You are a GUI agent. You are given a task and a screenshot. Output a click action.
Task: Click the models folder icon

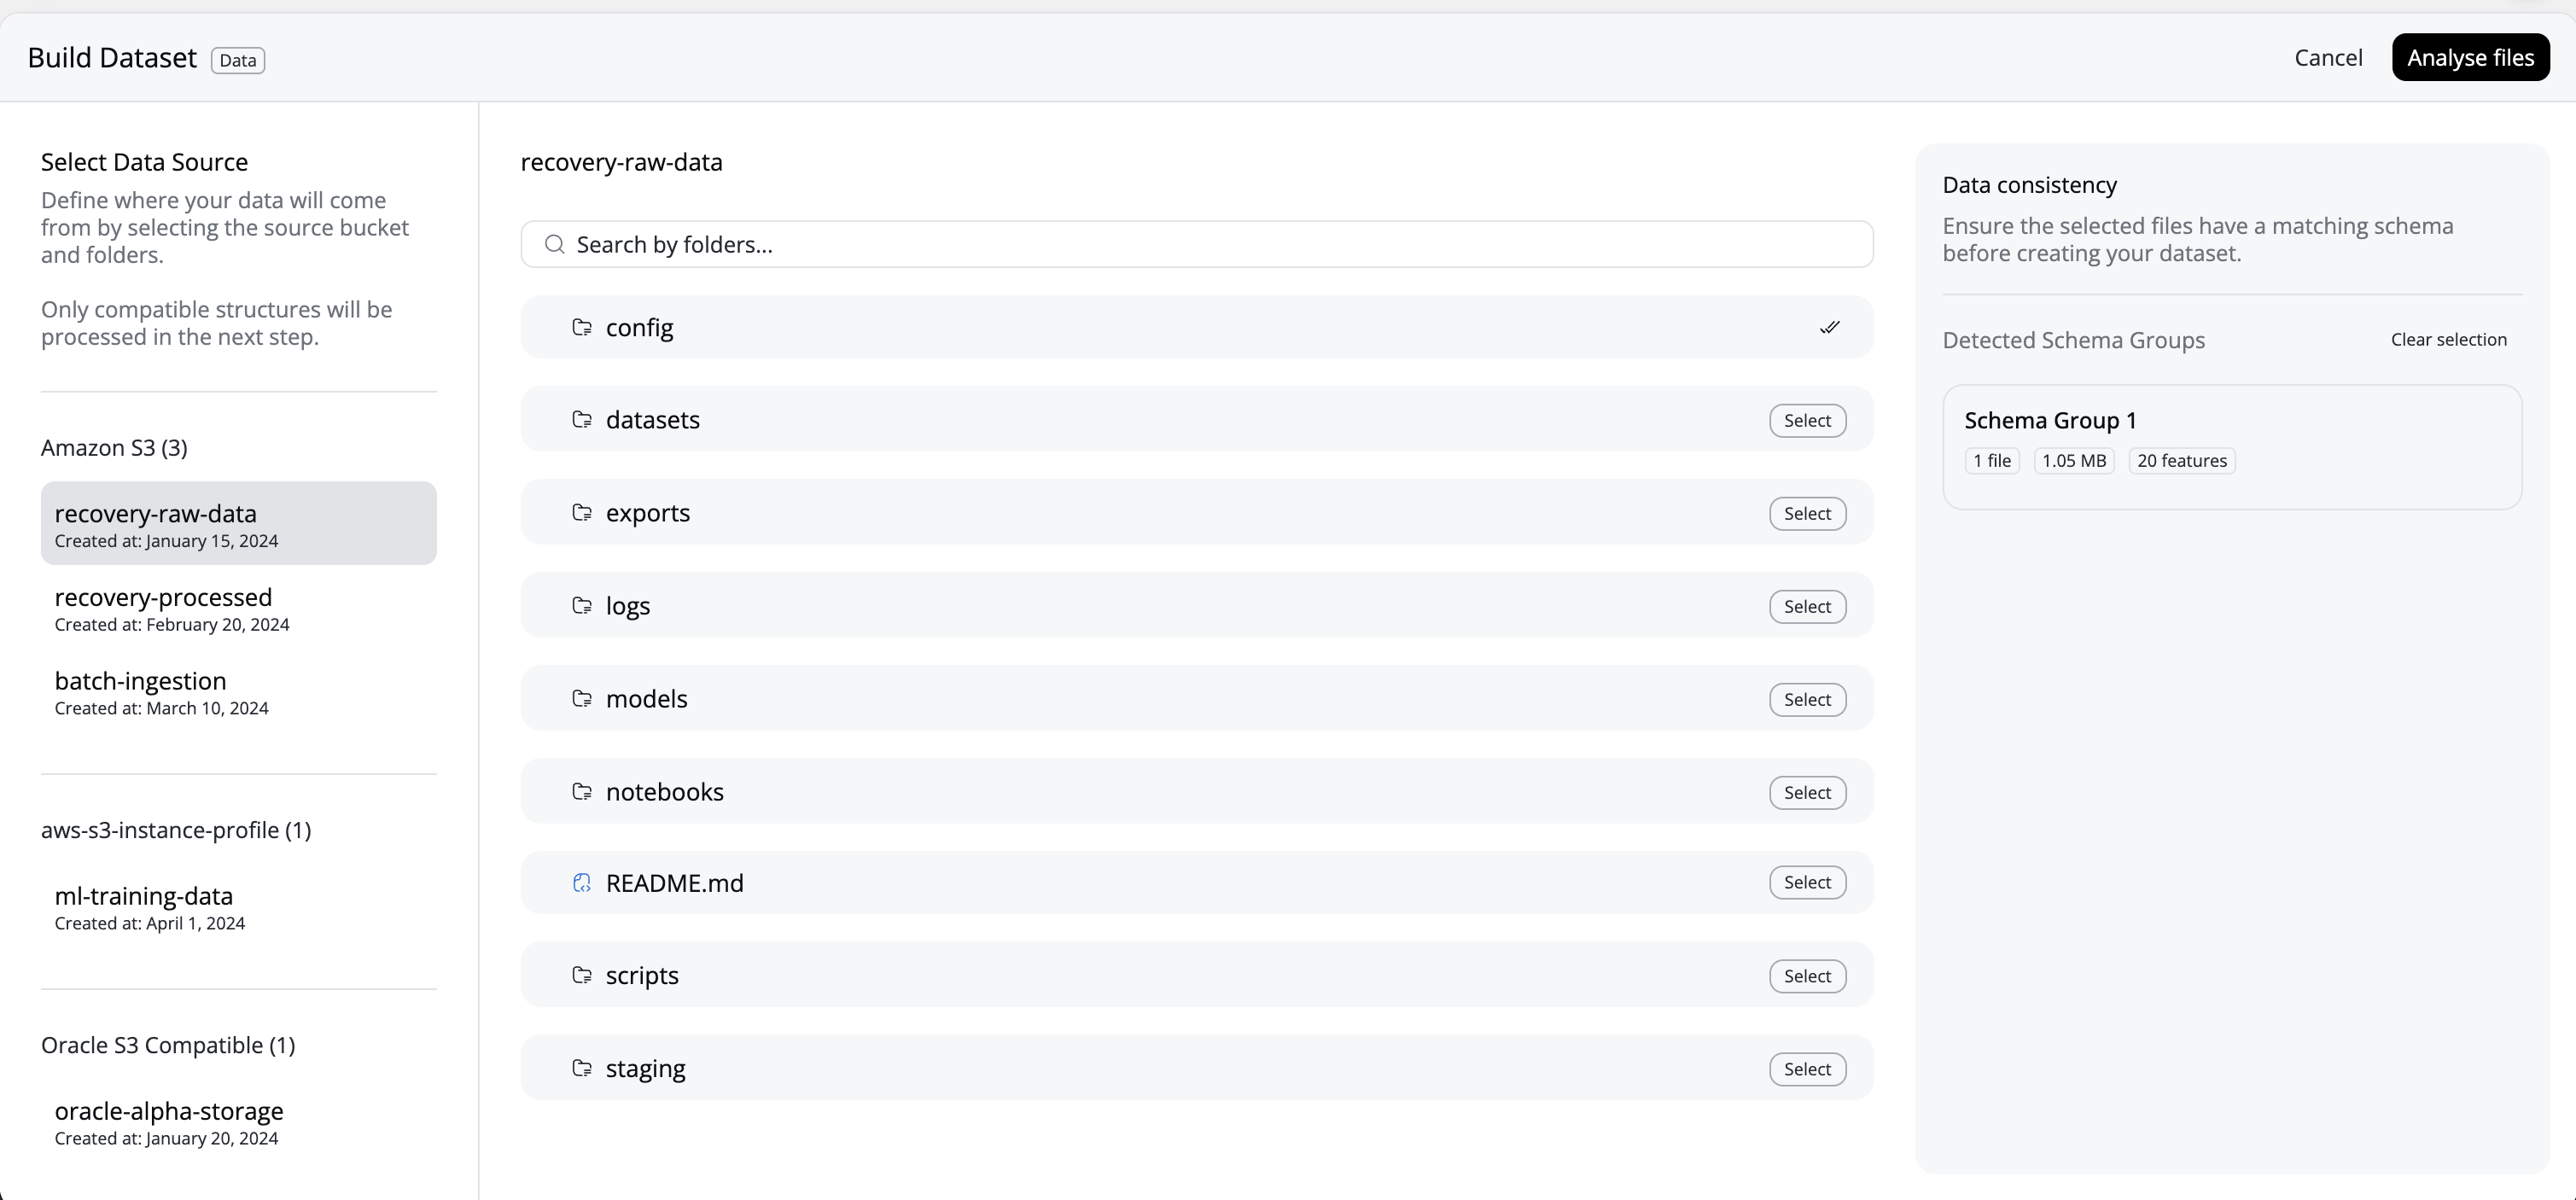pos(582,698)
